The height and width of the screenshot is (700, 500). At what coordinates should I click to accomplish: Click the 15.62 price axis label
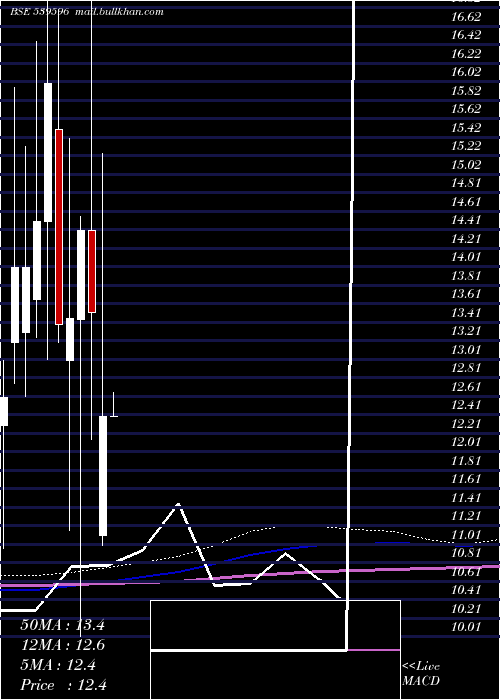pyautogui.click(x=467, y=109)
